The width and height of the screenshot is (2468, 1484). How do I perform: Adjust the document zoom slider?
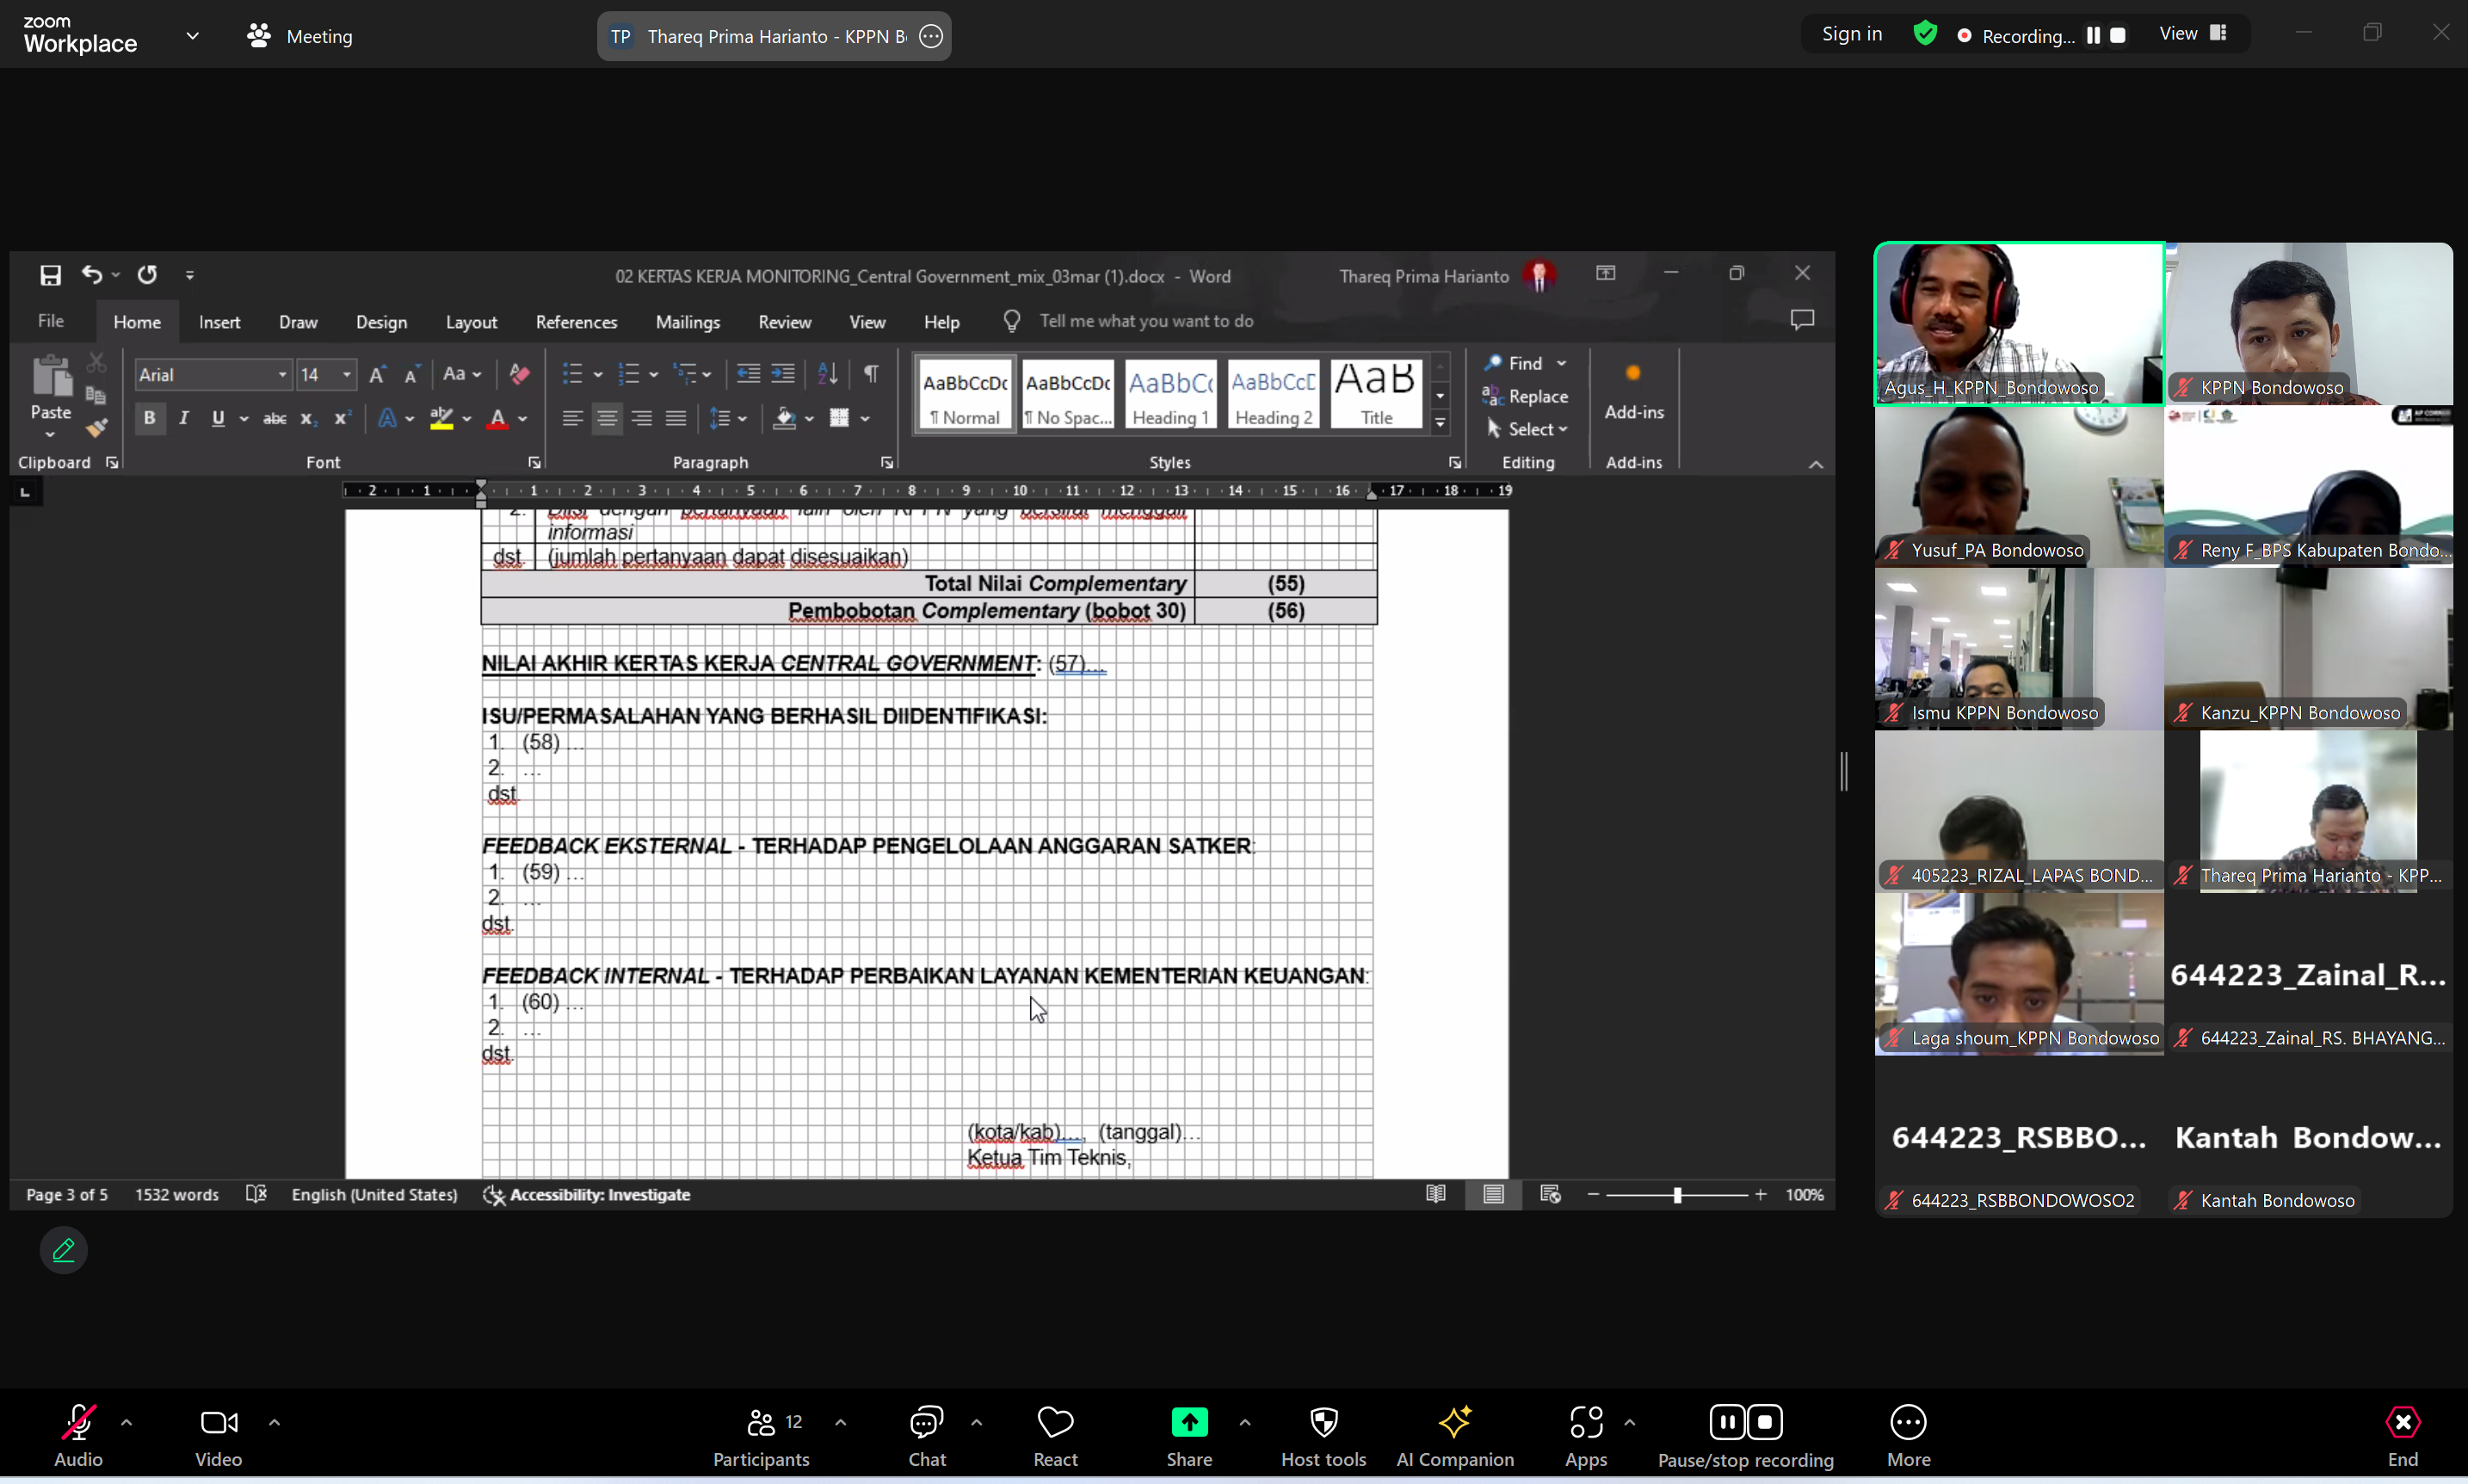(x=1677, y=1194)
